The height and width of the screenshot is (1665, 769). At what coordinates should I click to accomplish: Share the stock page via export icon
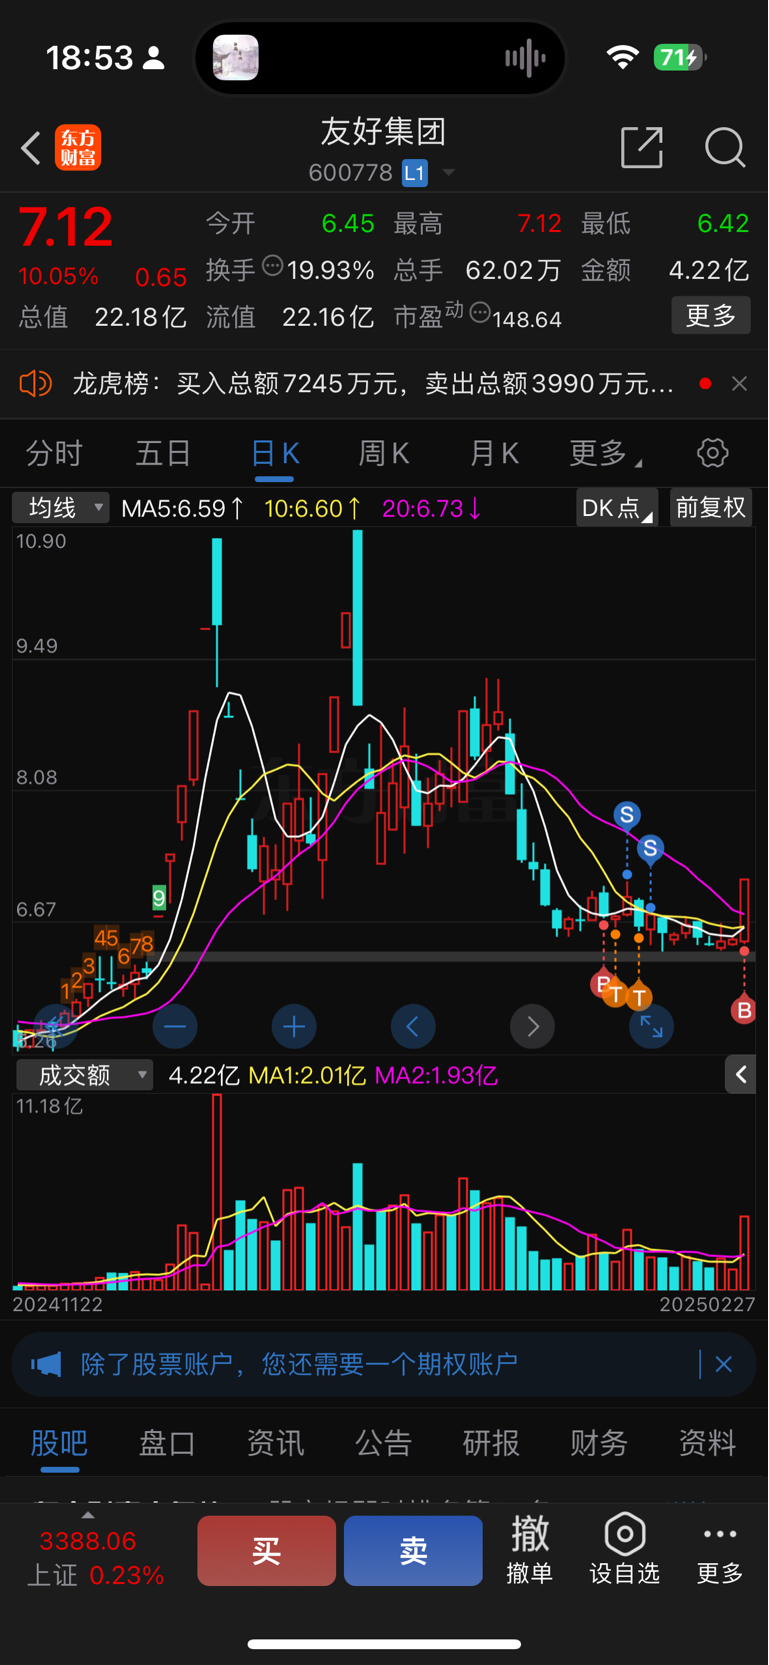coord(642,147)
